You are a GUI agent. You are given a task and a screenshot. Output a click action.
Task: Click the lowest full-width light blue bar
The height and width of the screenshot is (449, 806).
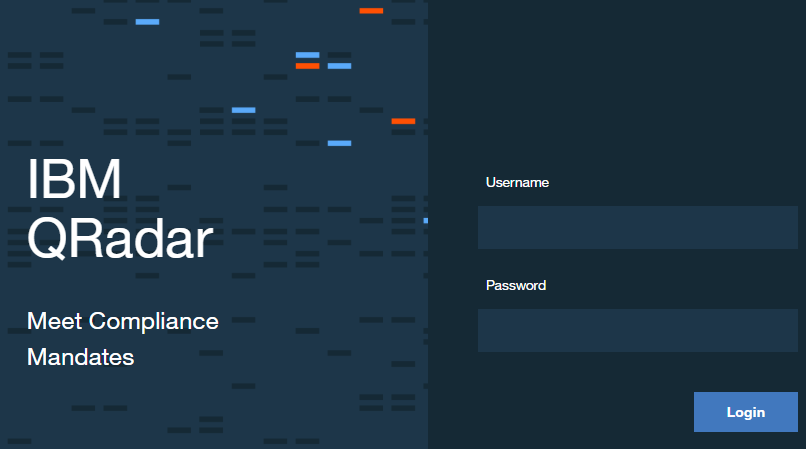pyautogui.click(x=339, y=143)
